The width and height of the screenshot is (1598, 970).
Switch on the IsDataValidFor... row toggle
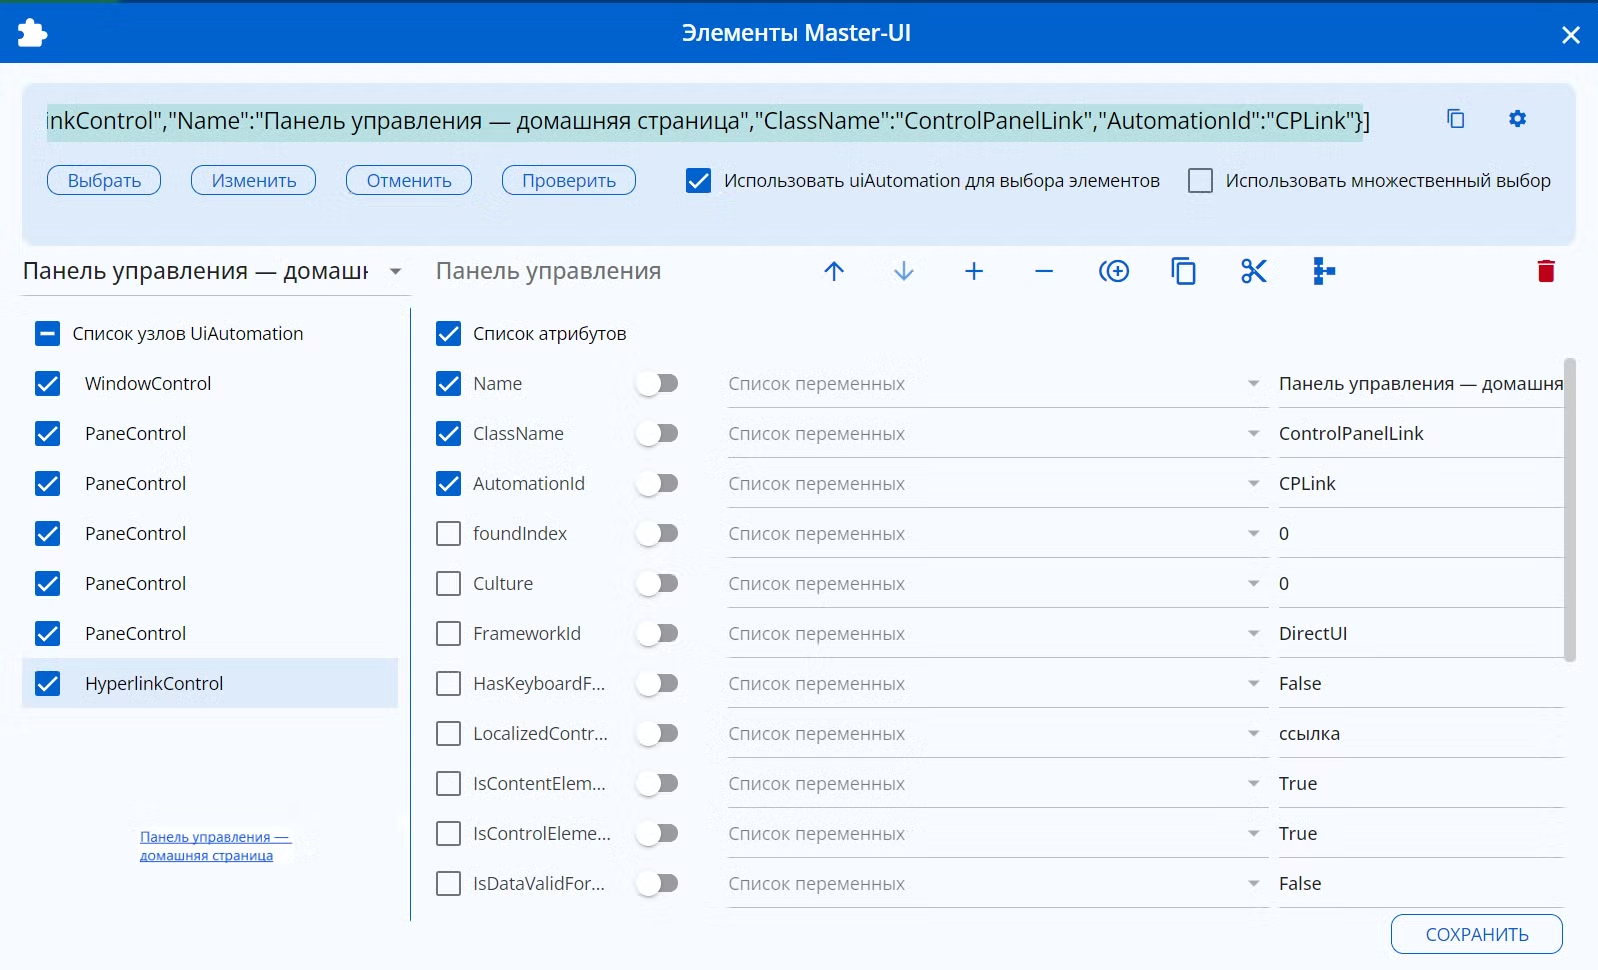pos(657,884)
